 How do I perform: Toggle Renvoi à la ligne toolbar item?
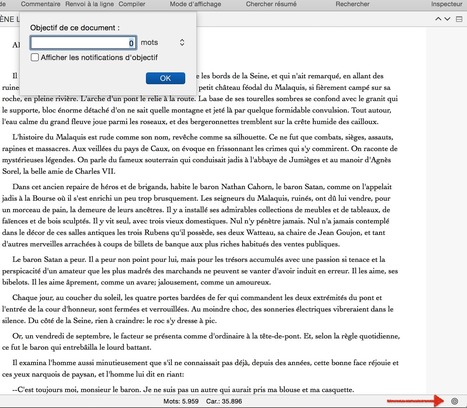pyautogui.click(x=89, y=4)
